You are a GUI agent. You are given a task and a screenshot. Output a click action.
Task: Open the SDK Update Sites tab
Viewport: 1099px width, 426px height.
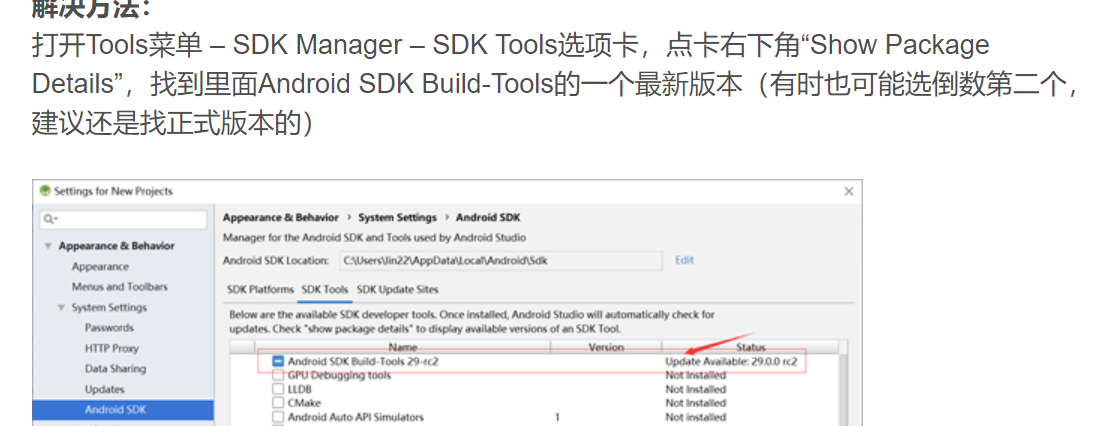(x=397, y=289)
